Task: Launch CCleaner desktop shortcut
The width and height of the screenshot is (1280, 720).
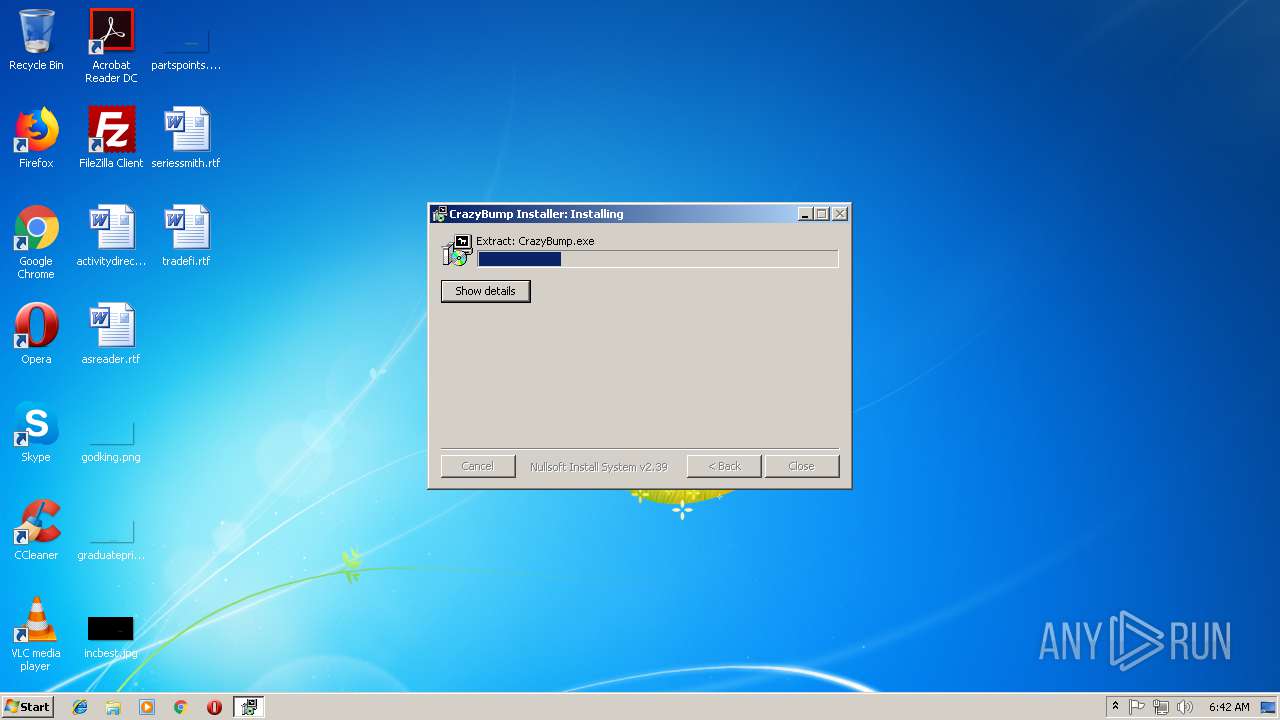Action: [x=36, y=530]
